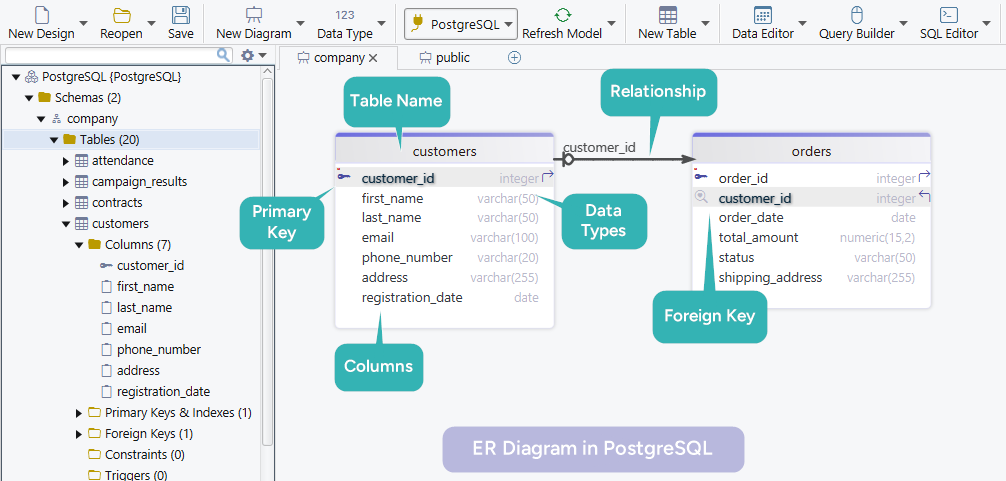The image size is (1006, 481).
Task: Click the customer_id key icon in the tree
Action: coord(106,266)
